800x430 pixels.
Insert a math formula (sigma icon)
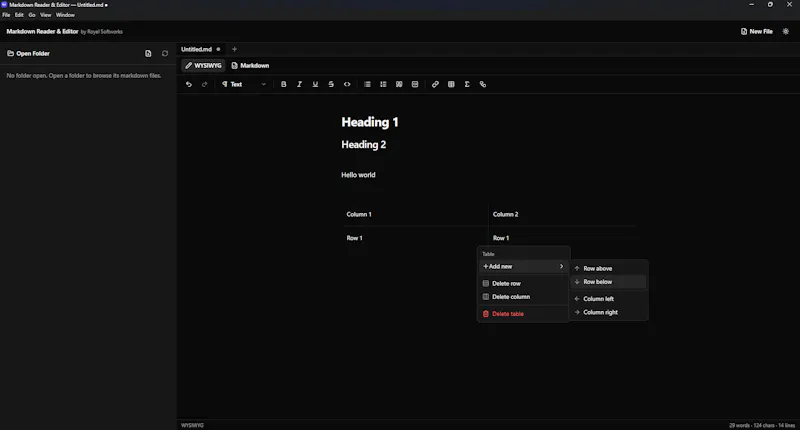click(x=467, y=84)
